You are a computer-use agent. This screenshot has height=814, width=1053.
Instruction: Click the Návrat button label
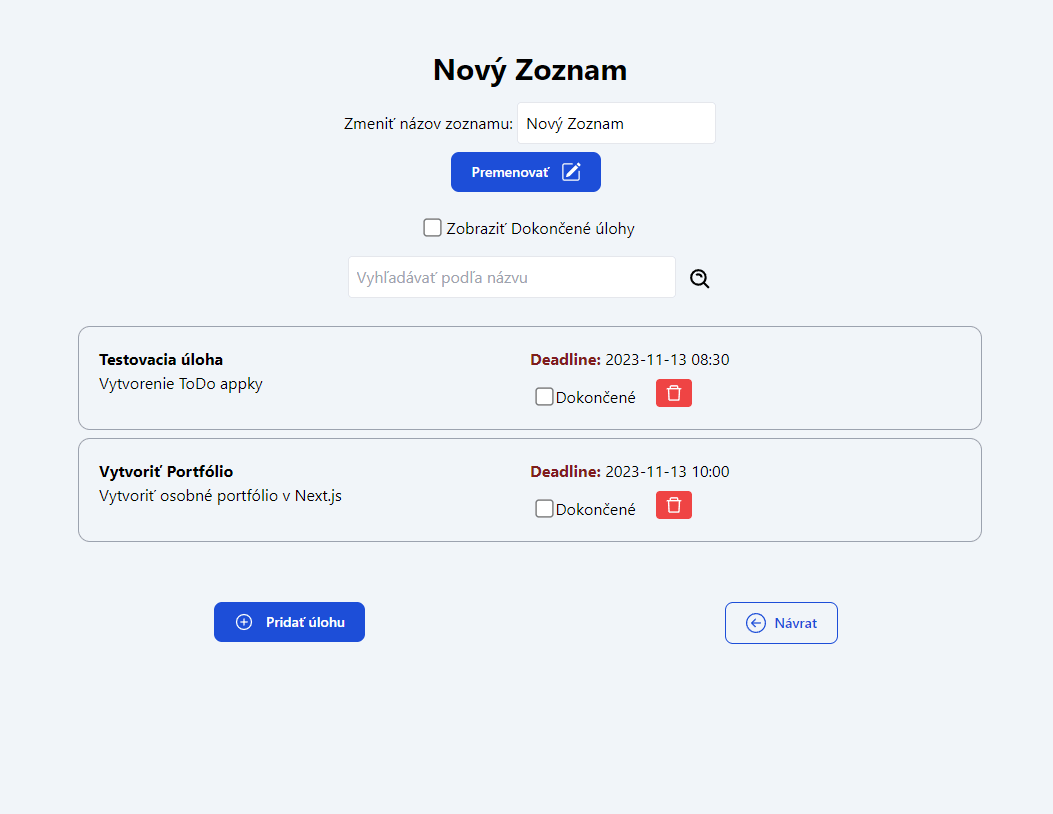pyautogui.click(x=796, y=623)
